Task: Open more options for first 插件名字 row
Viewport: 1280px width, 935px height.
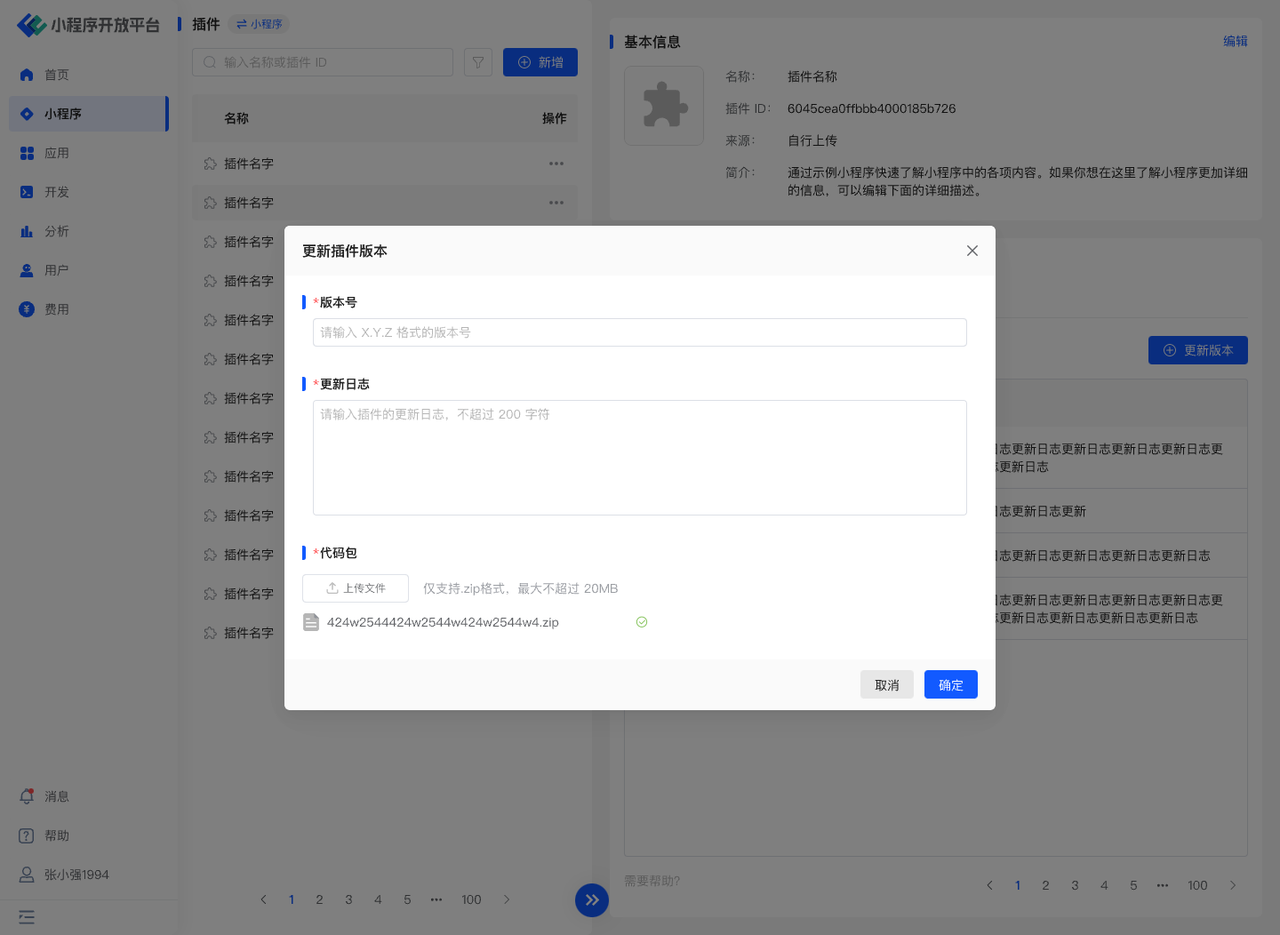Action: 556,164
